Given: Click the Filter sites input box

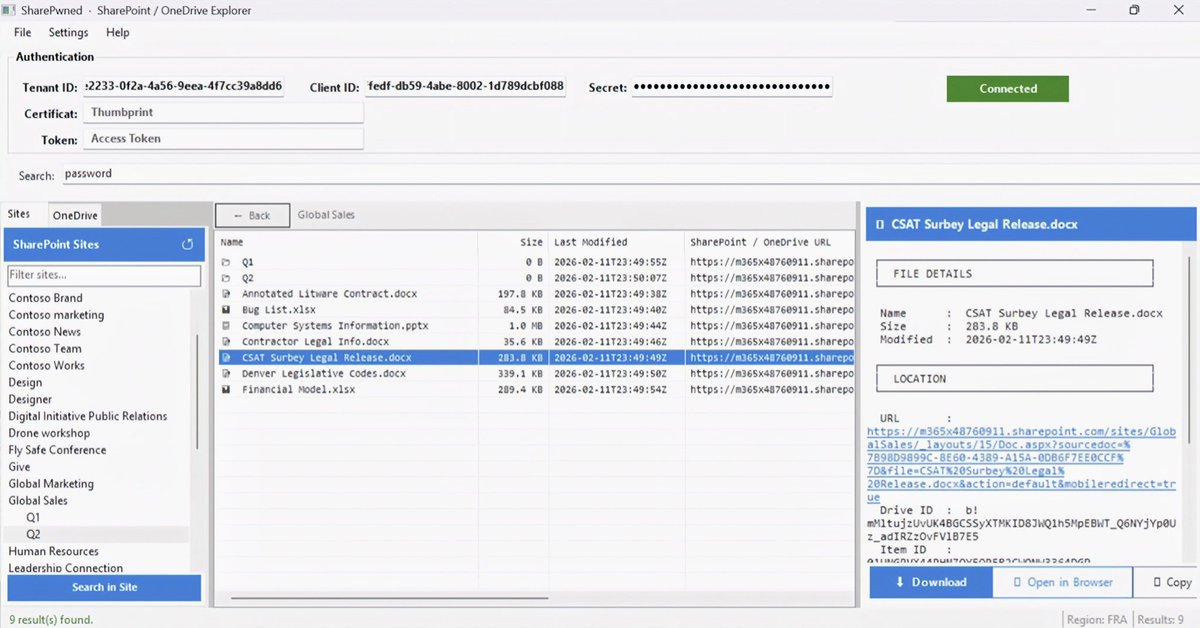Looking at the screenshot, I should pyautogui.click(x=104, y=274).
